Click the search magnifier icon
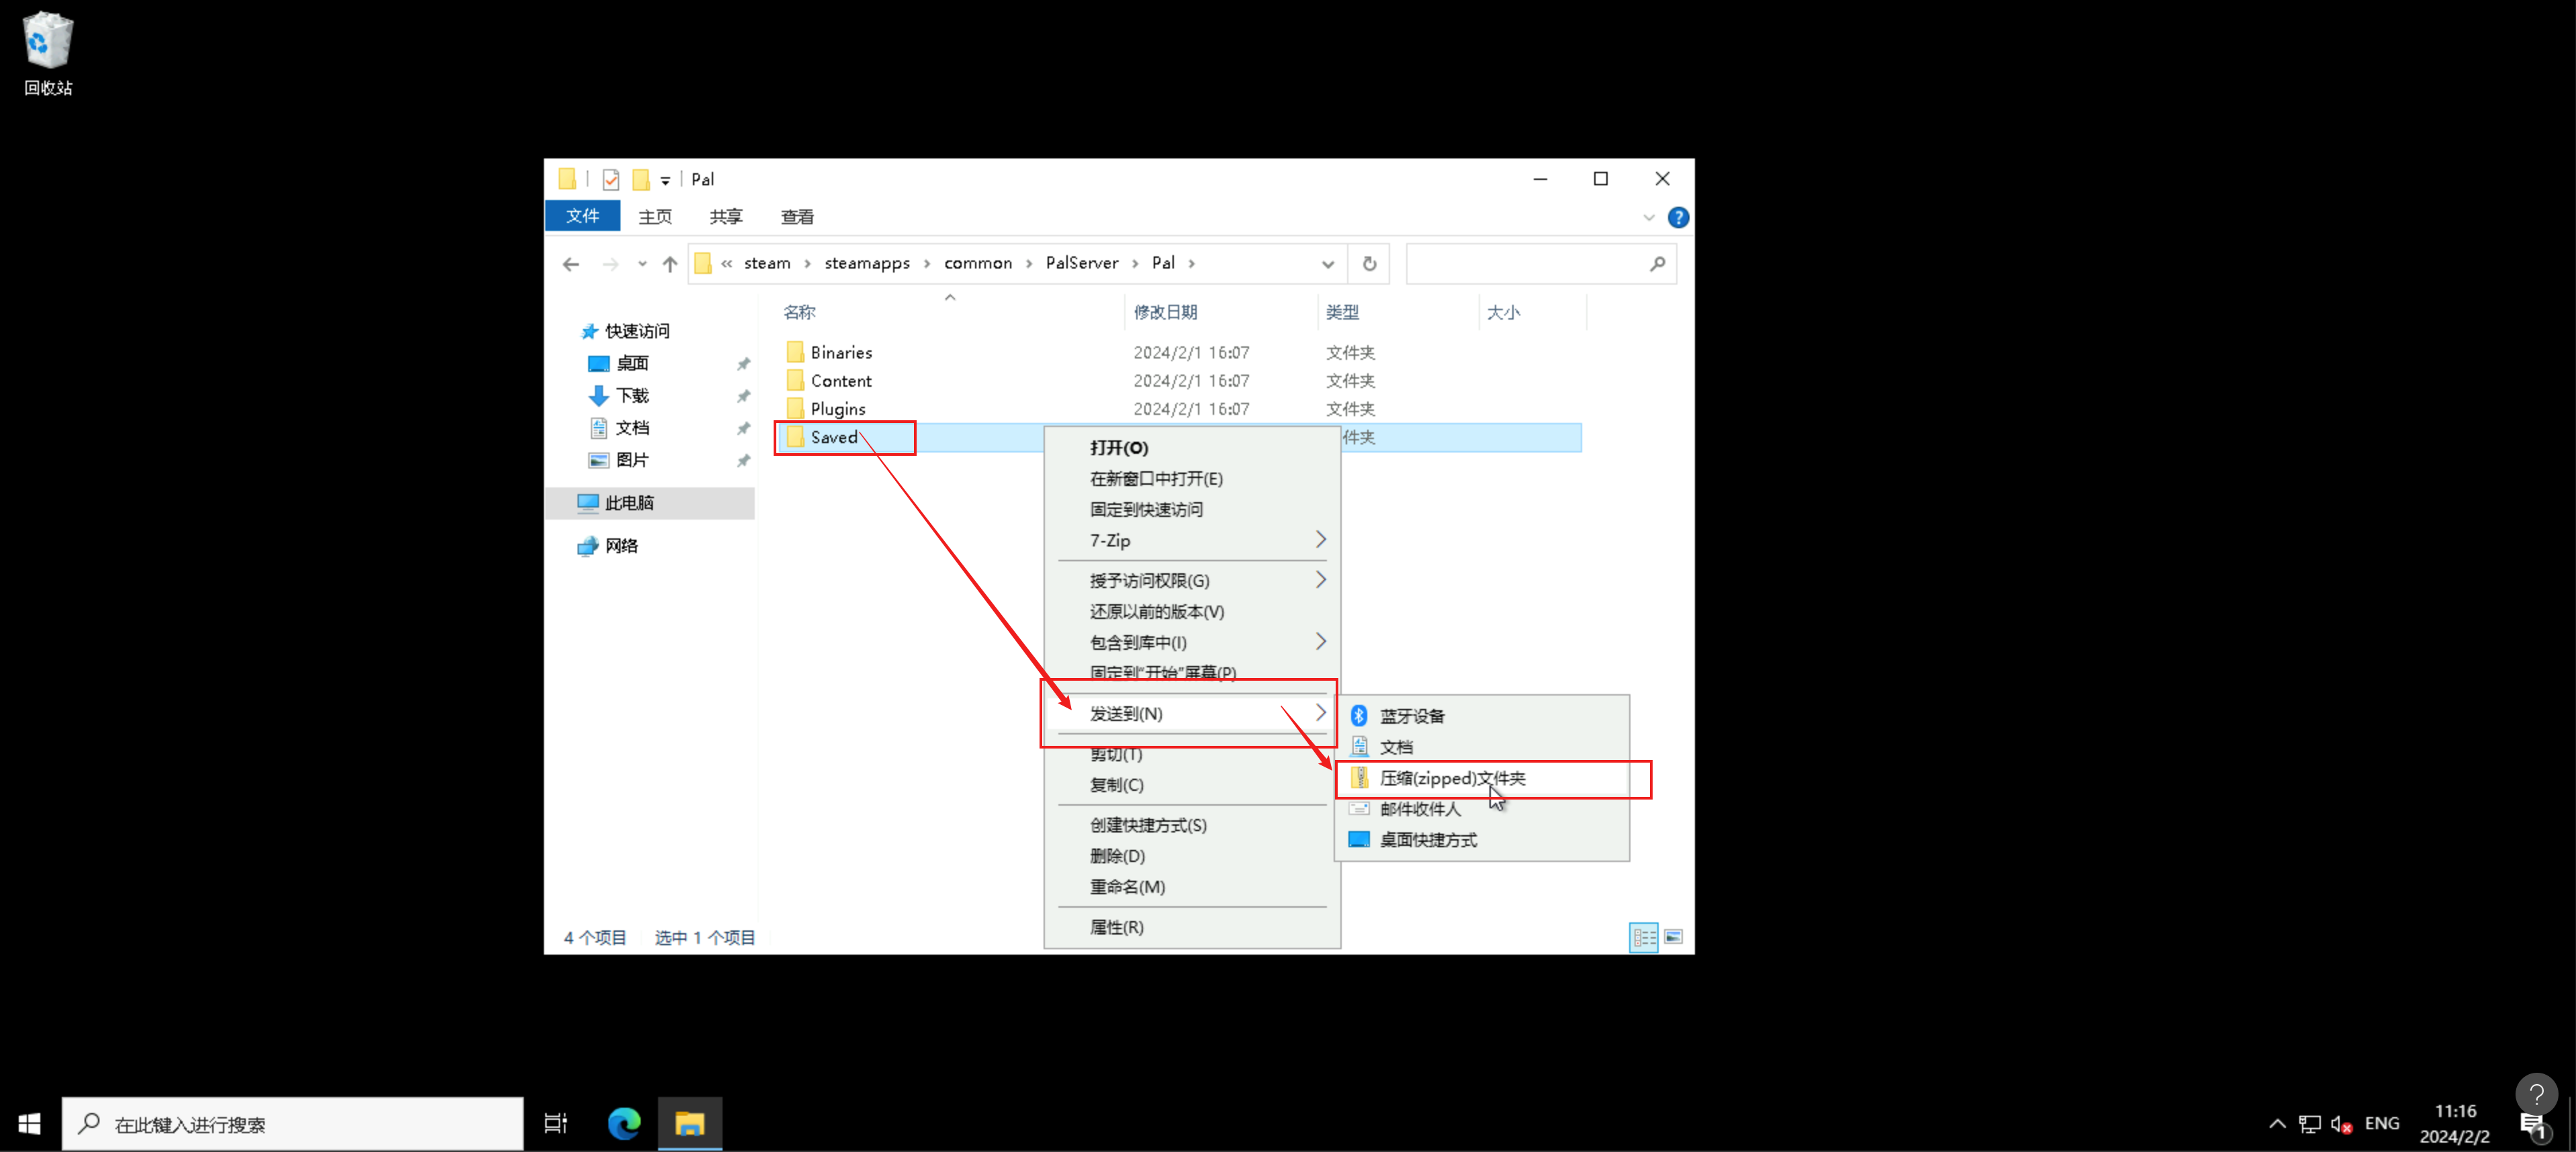 1657,264
